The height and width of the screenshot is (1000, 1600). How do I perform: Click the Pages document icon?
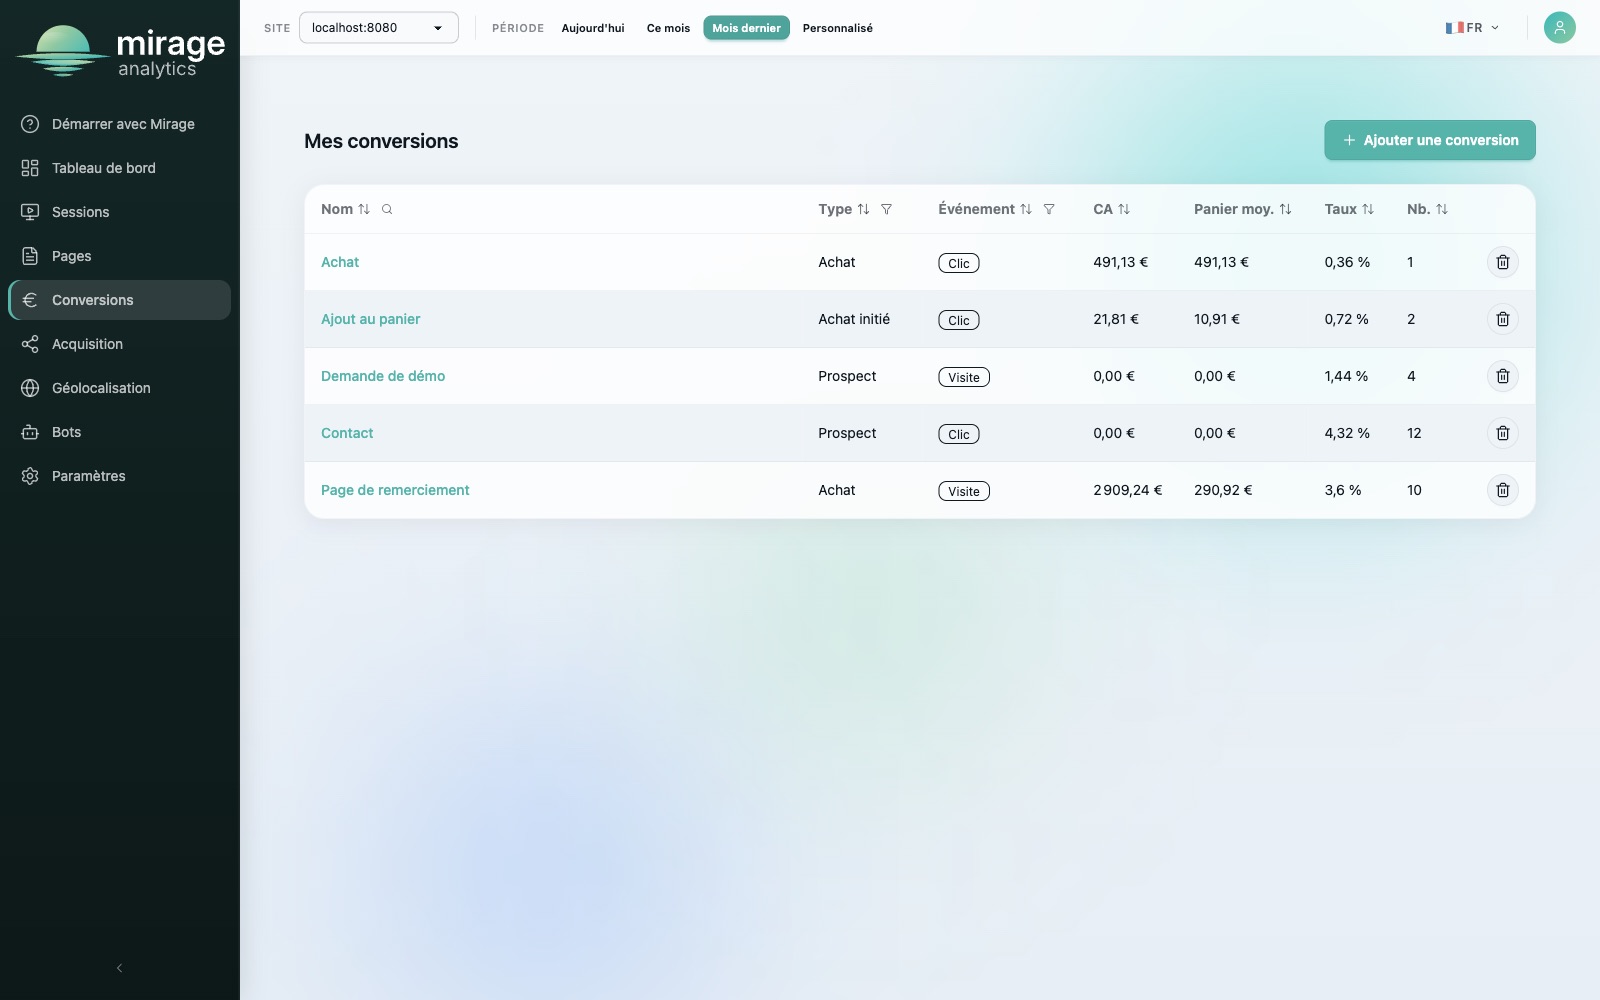tap(30, 256)
